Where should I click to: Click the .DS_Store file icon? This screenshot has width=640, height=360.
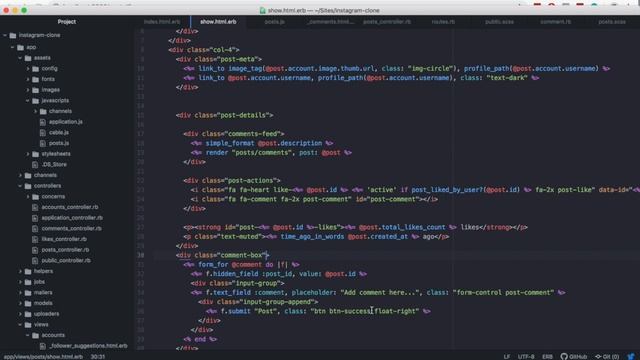[35, 164]
